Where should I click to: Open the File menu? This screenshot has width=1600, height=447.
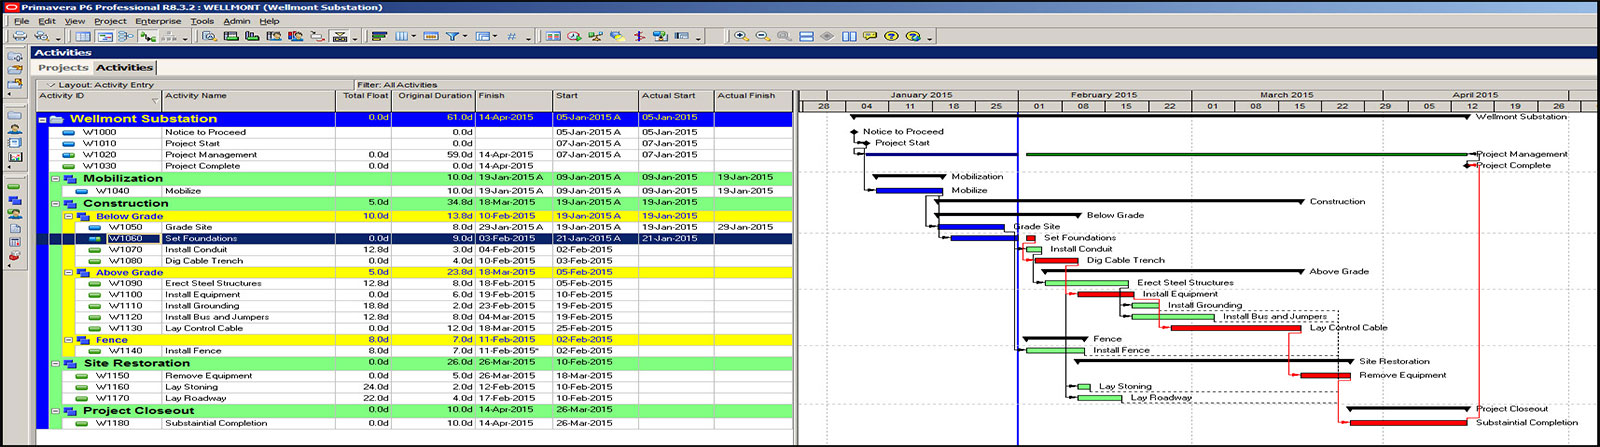(21, 20)
